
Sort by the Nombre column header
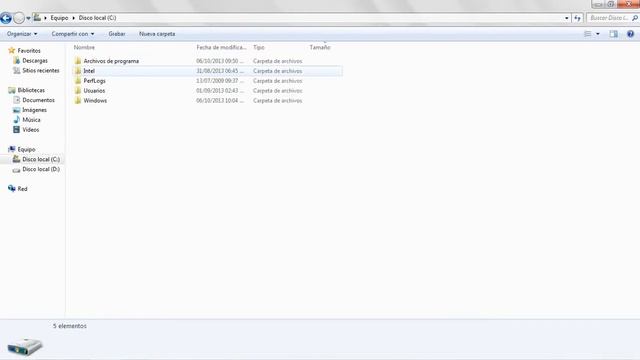pos(84,47)
